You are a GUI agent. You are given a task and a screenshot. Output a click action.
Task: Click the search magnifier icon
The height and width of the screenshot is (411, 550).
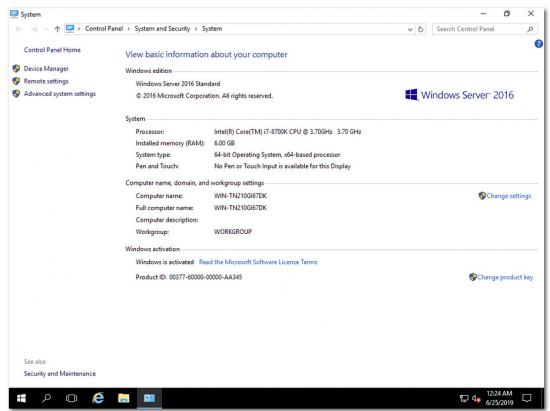click(x=530, y=29)
